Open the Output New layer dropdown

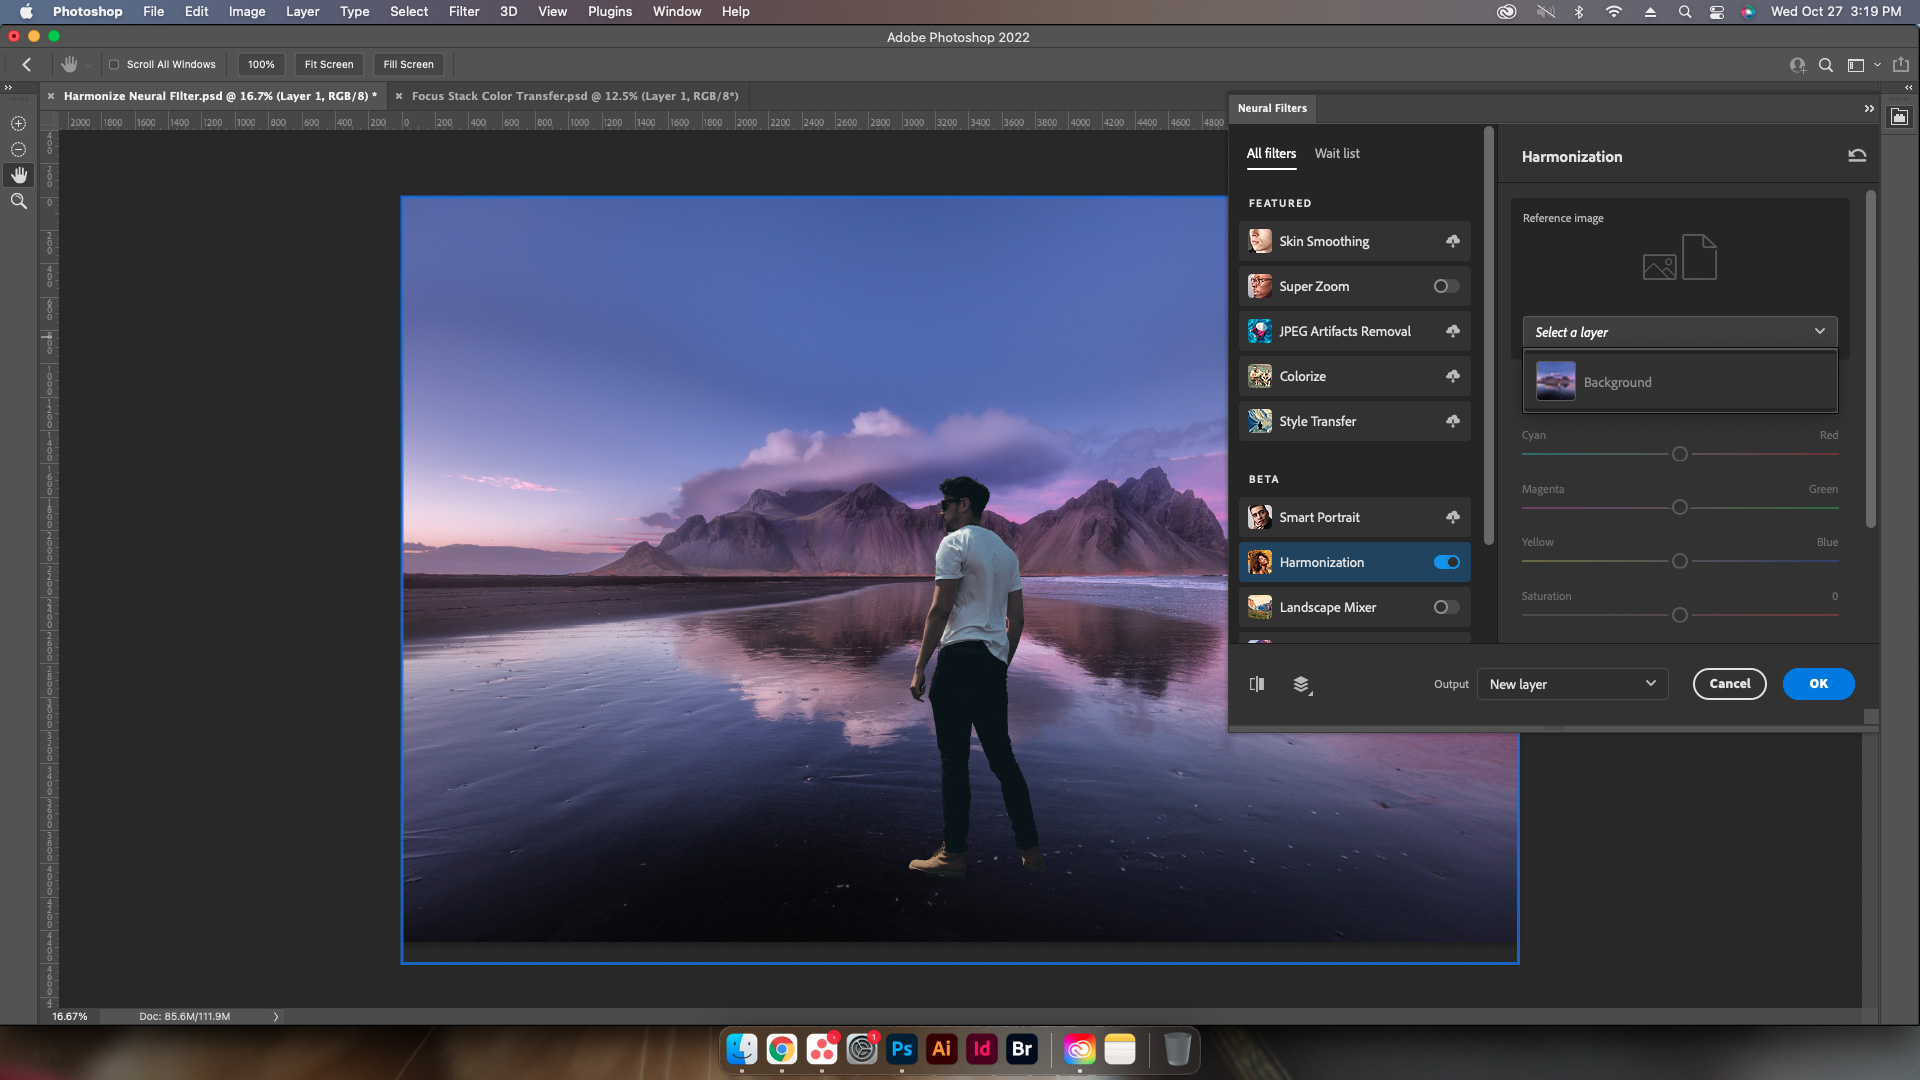click(x=1573, y=684)
